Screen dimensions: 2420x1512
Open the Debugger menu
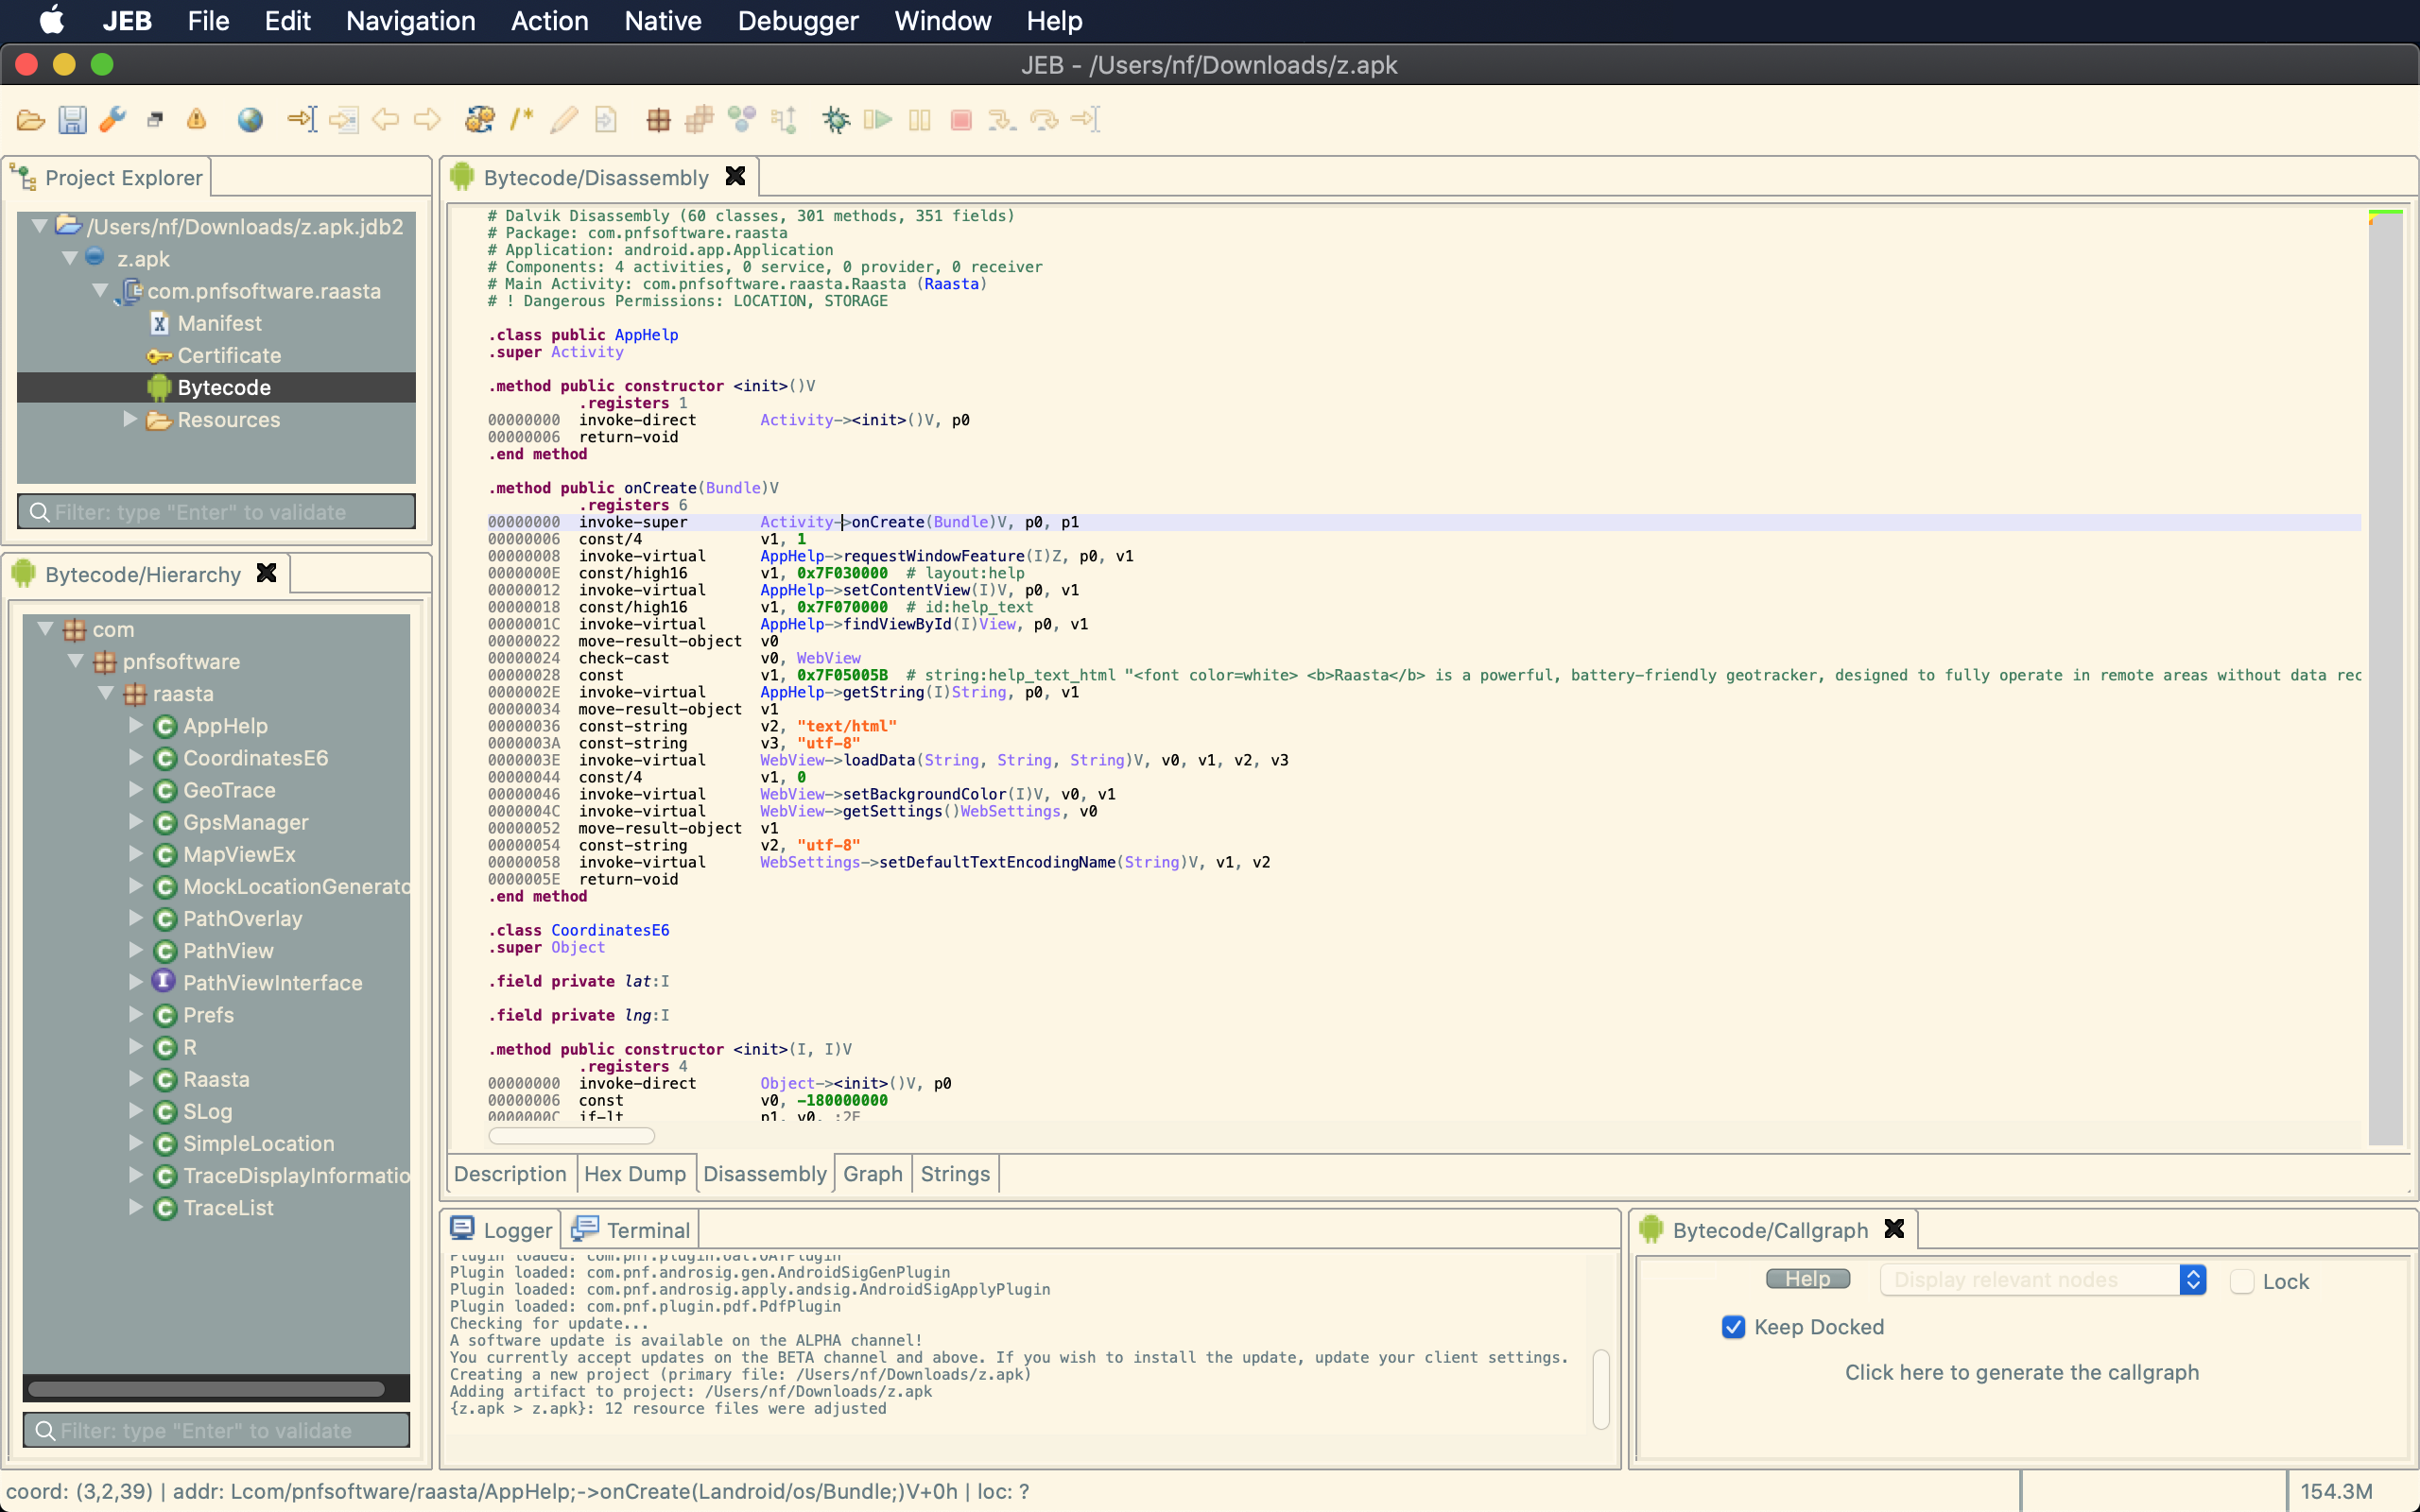pos(798,21)
